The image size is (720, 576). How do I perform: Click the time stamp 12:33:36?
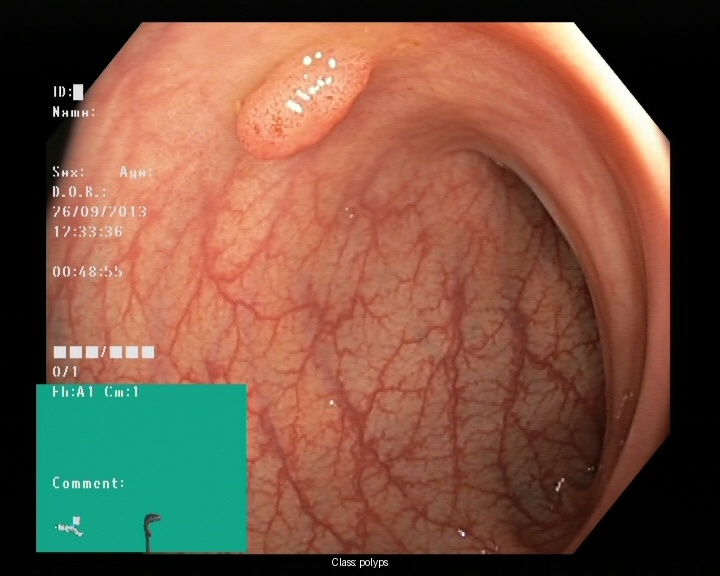click(x=88, y=232)
